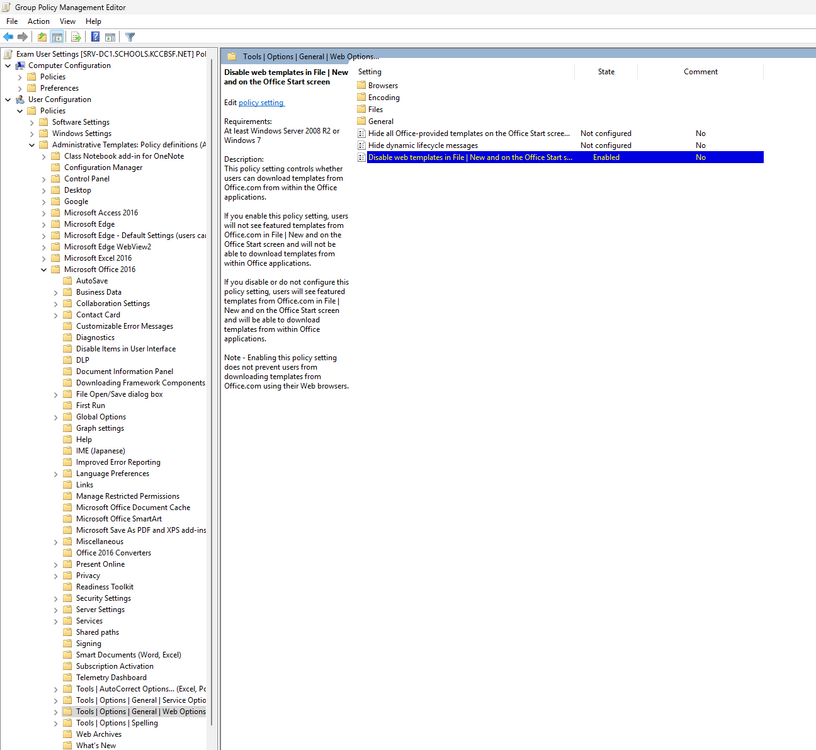Open the File menu

tap(12, 21)
